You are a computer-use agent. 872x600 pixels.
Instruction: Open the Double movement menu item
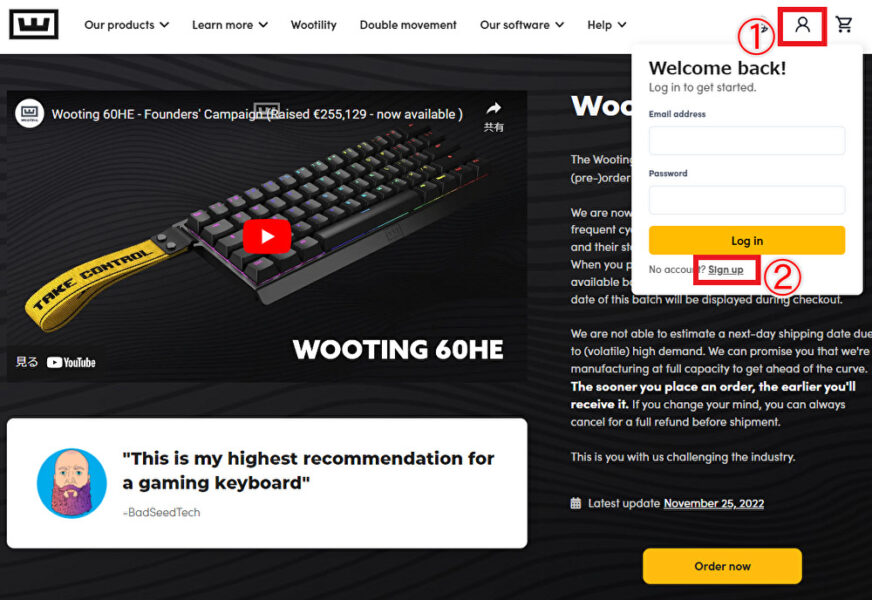(x=408, y=25)
